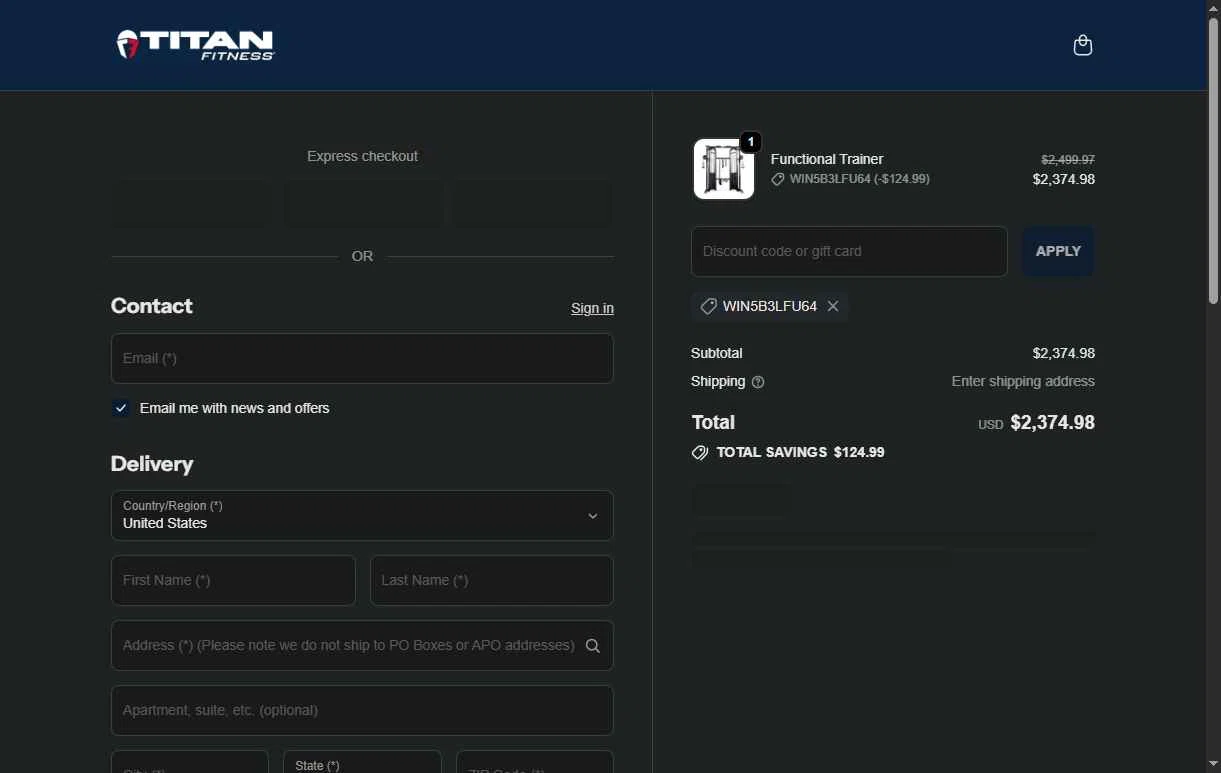Click the Enter shipping address text
The image size is (1221, 773).
pos(1023,381)
